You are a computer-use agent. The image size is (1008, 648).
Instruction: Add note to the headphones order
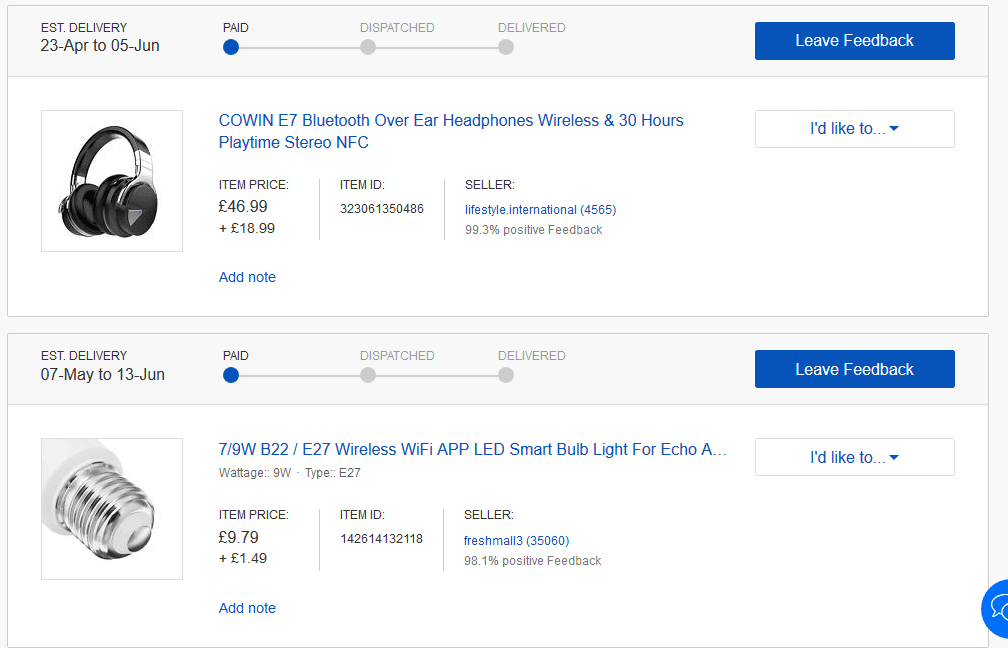(x=247, y=277)
